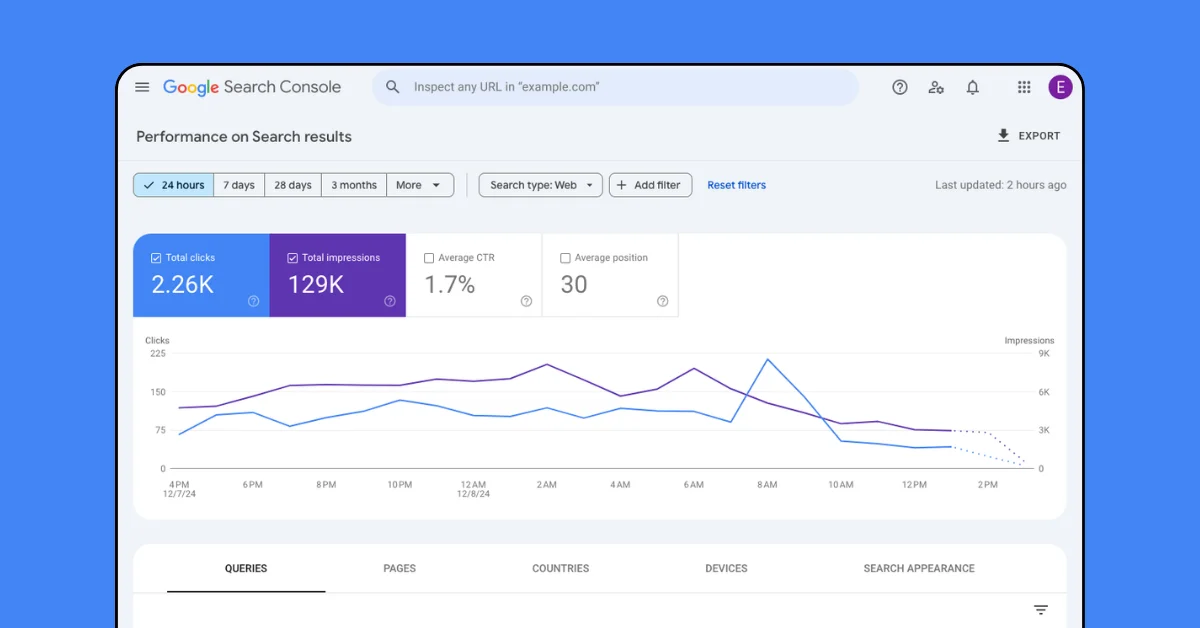Screen dimensions: 1200x628
Task: Click the Last updated: 2 hours ago text
Action: pyautogui.click(x=1001, y=185)
